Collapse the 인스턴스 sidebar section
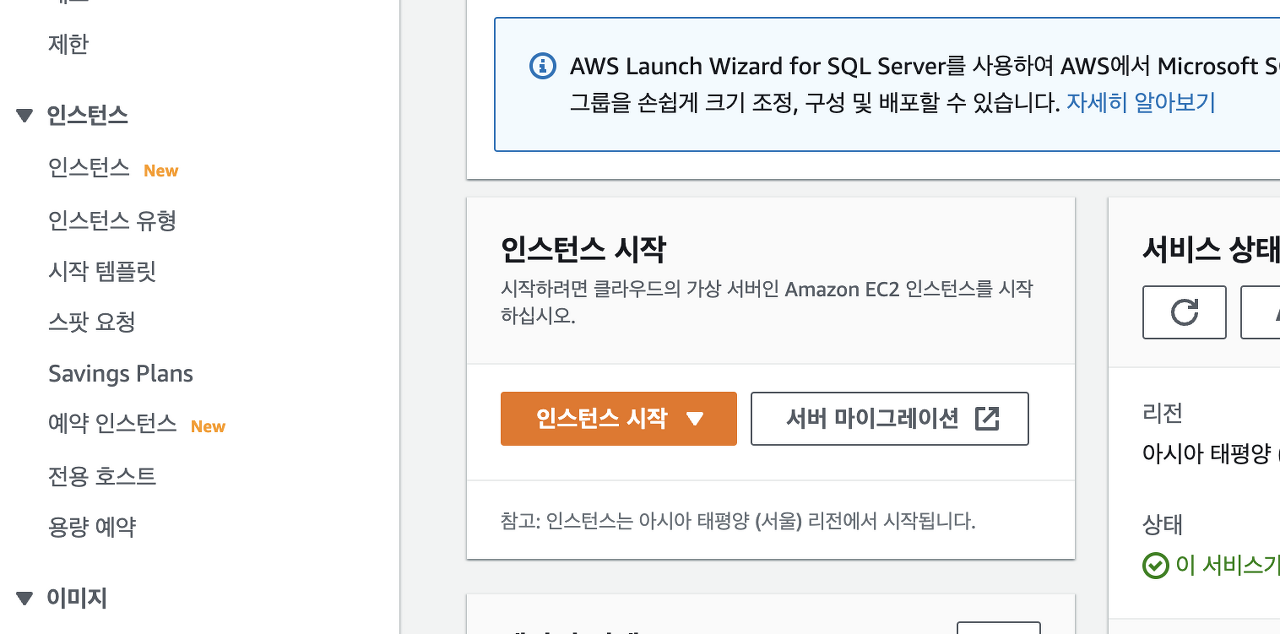The width and height of the screenshot is (1280, 634). (x=26, y=115)
